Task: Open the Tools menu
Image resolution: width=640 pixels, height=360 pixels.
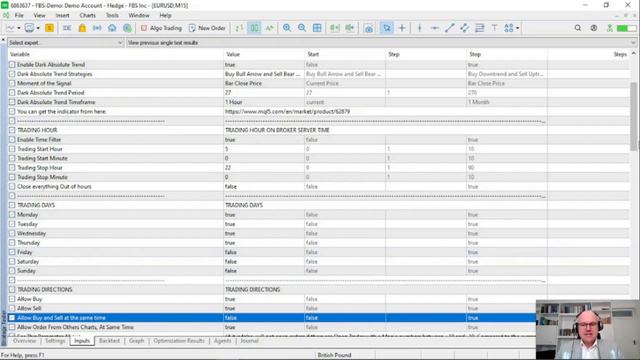Action: pyautogui.click(x=112, y=16)
